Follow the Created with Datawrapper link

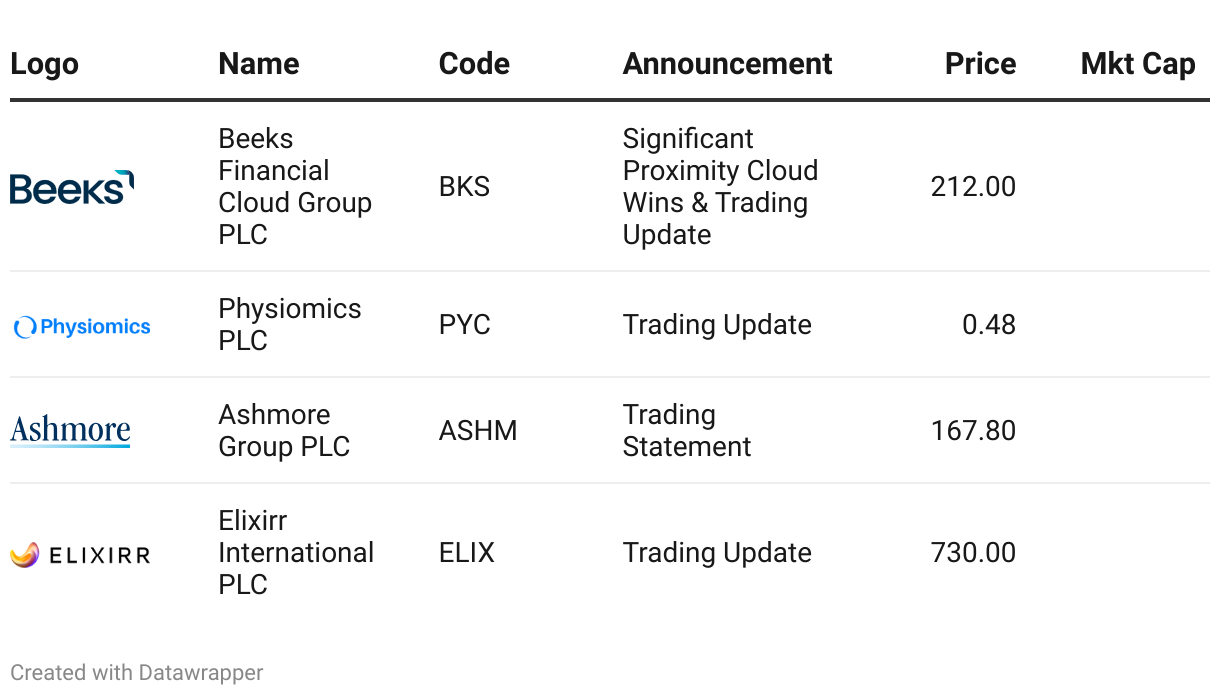(137, 673)
